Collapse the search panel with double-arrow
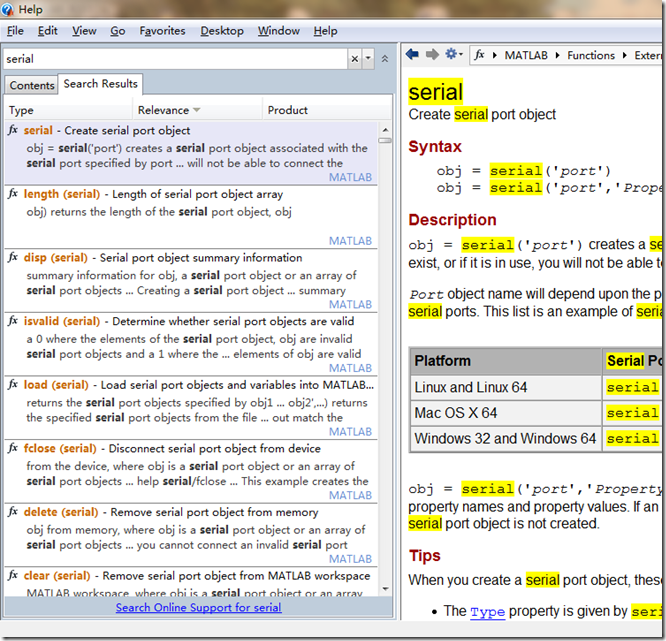 [x=384, y=59]
